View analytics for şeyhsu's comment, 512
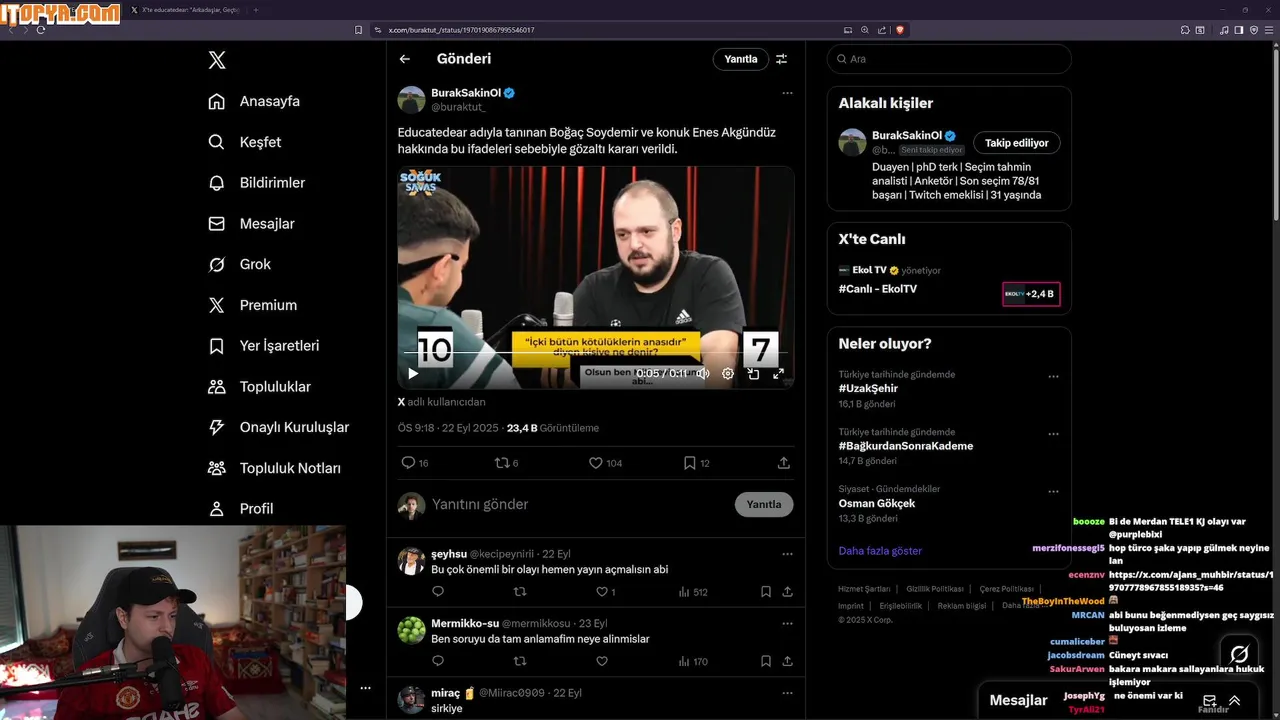 [x=693, y=592]
